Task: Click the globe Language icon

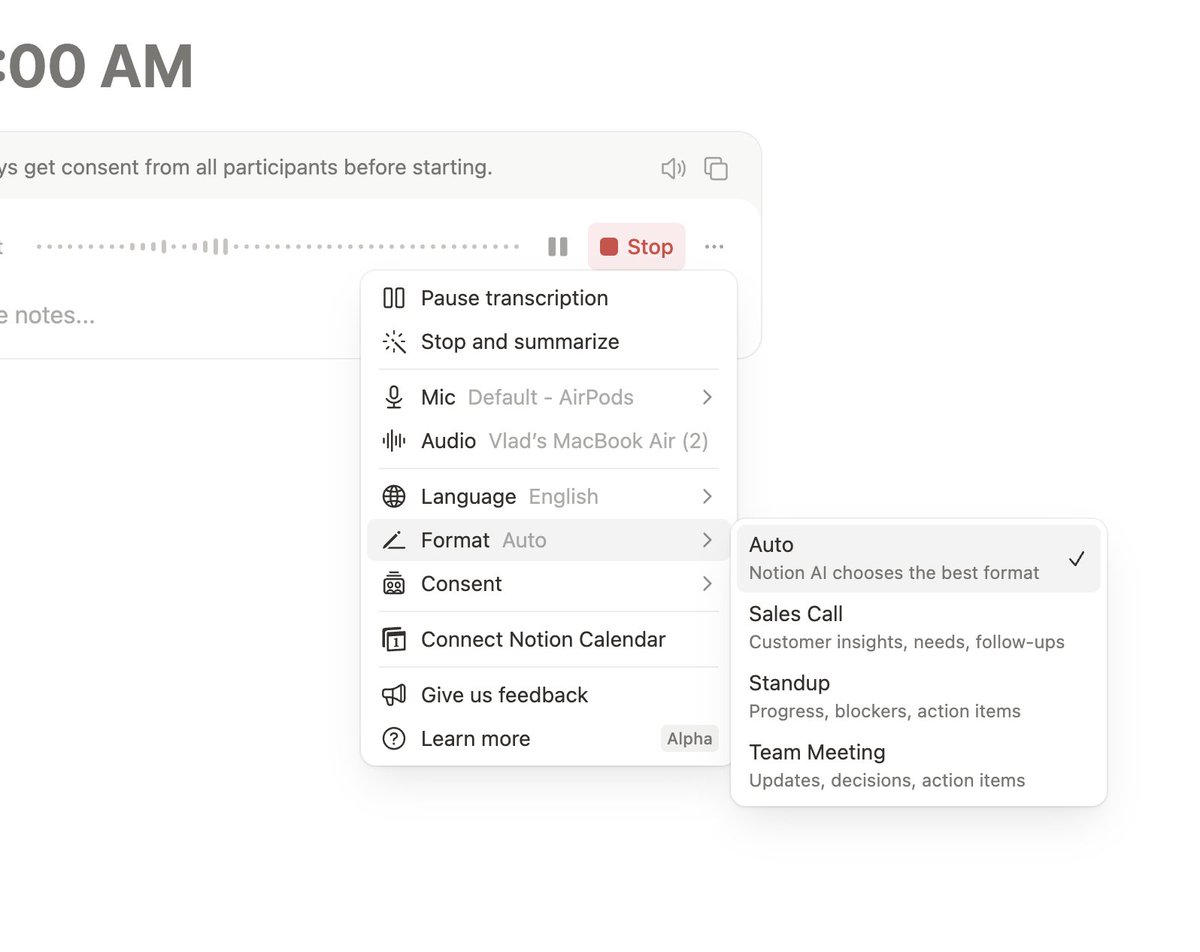Action: coord(394,497)
